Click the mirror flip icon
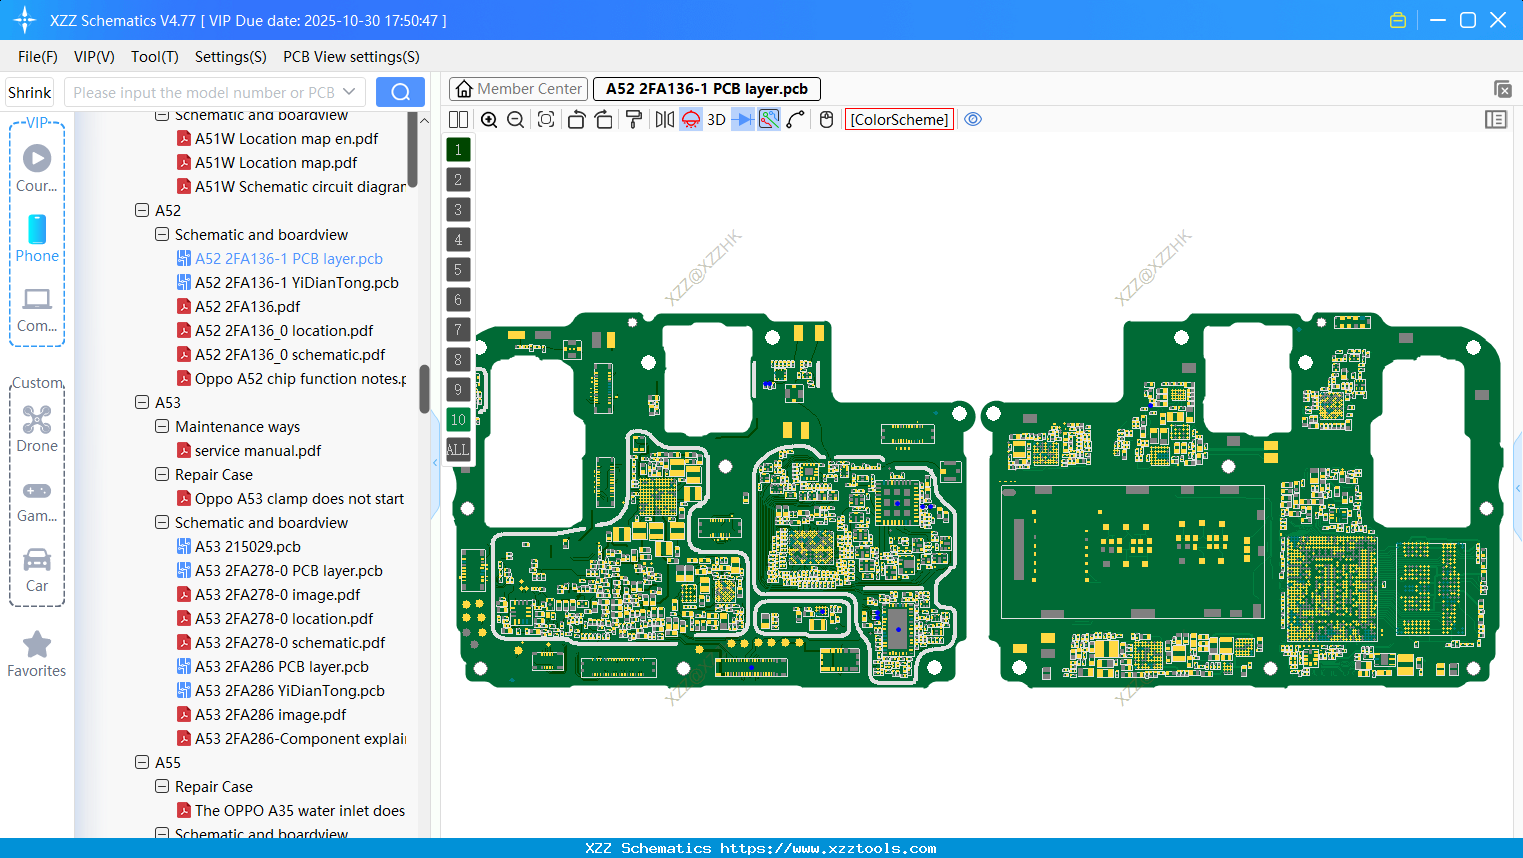This screenshot has height=858, width=1523. pos(664,119)
